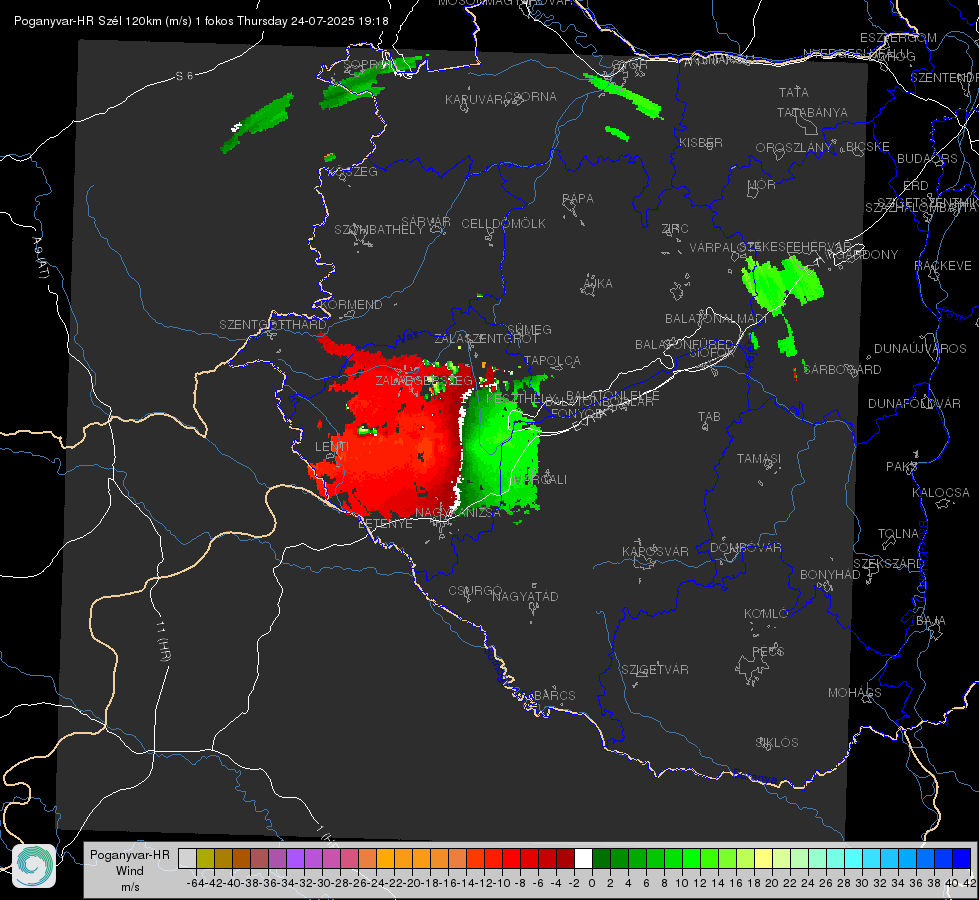The image size is (979, 900).
Task: Click the CSORNA city label
Action: coord(531,97)
